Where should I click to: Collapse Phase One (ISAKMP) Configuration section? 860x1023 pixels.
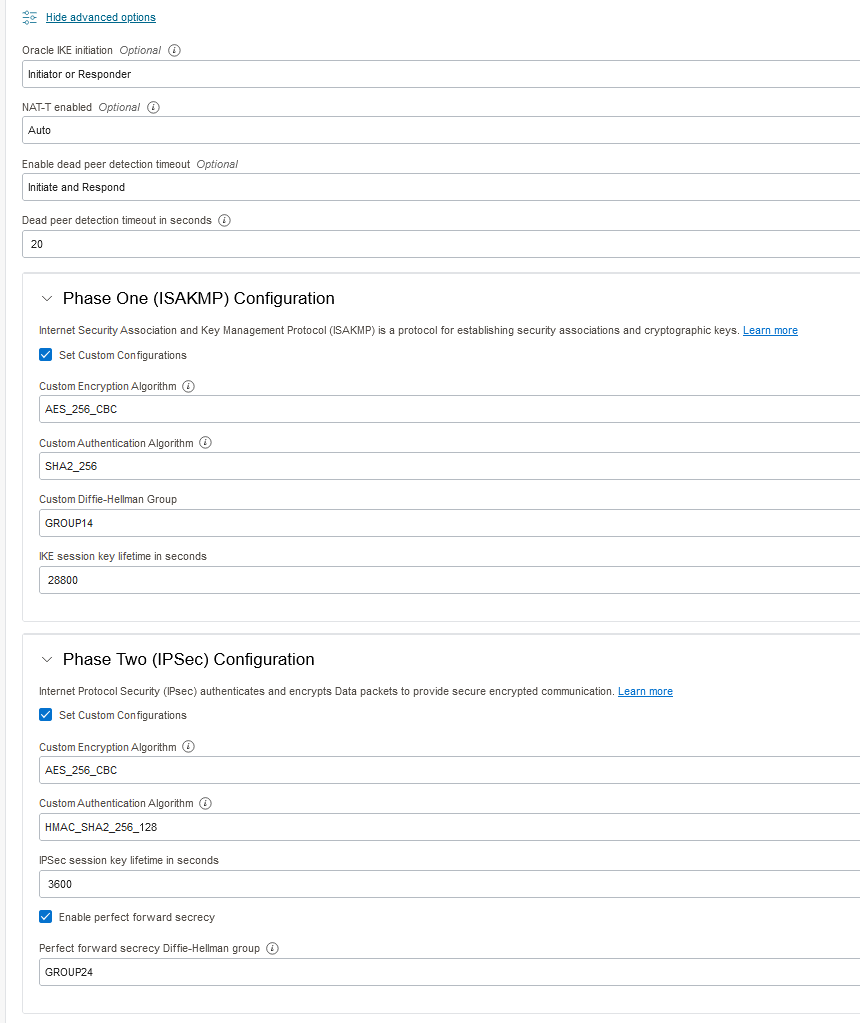pyautogui.click(x=47, y=298)
